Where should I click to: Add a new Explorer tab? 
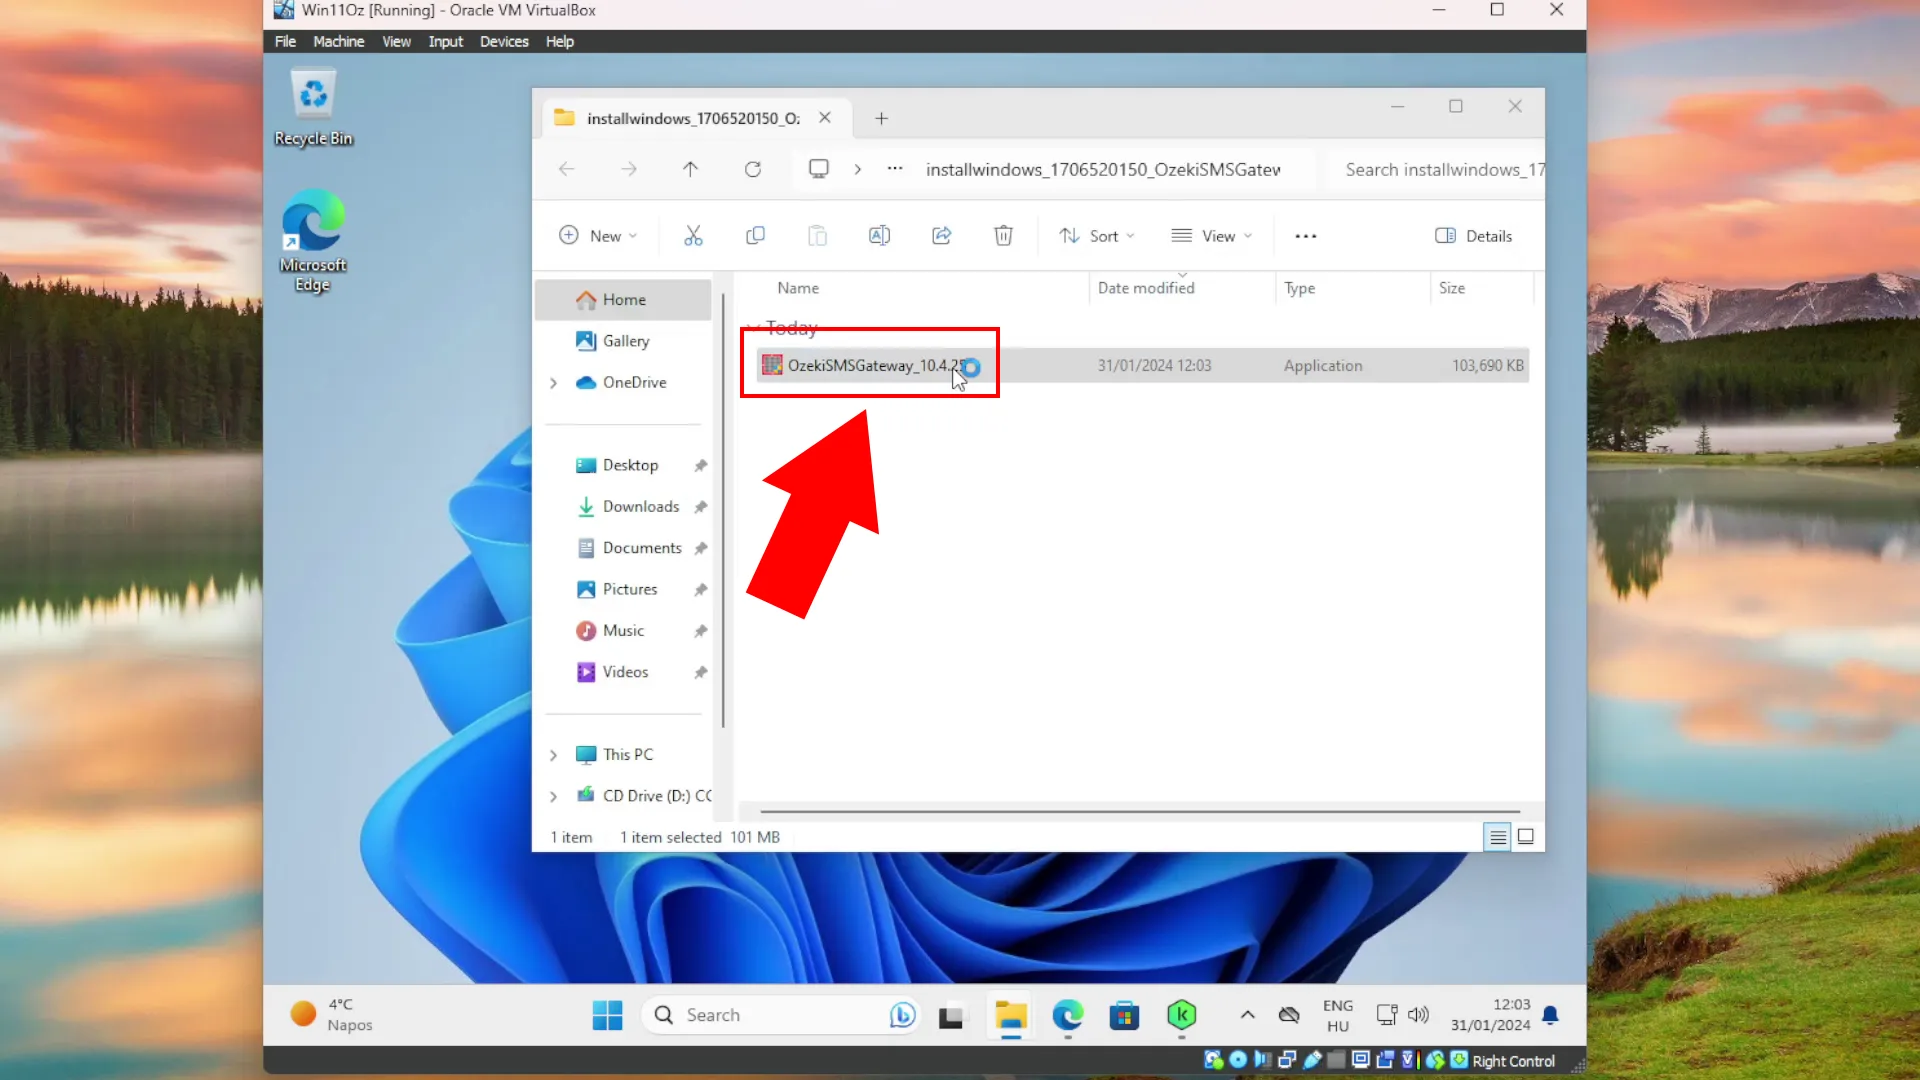pyautogui.click(x=881, y=118)
